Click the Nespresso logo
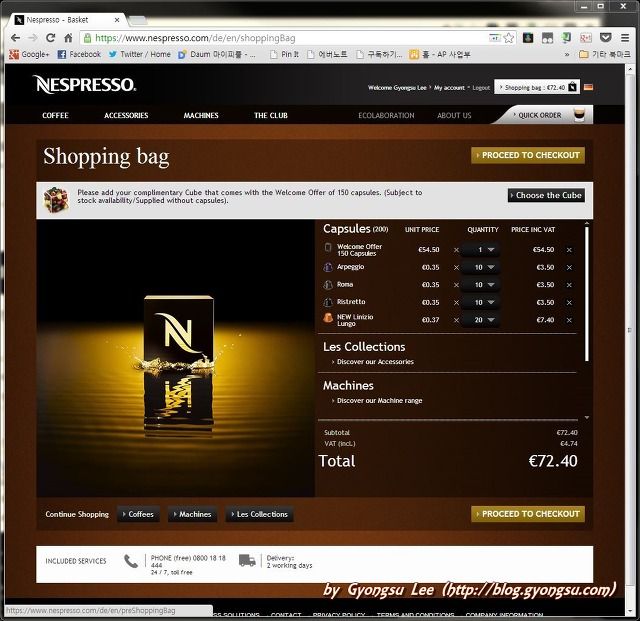This screenshot has width=640, height=621. click(84, 85)
